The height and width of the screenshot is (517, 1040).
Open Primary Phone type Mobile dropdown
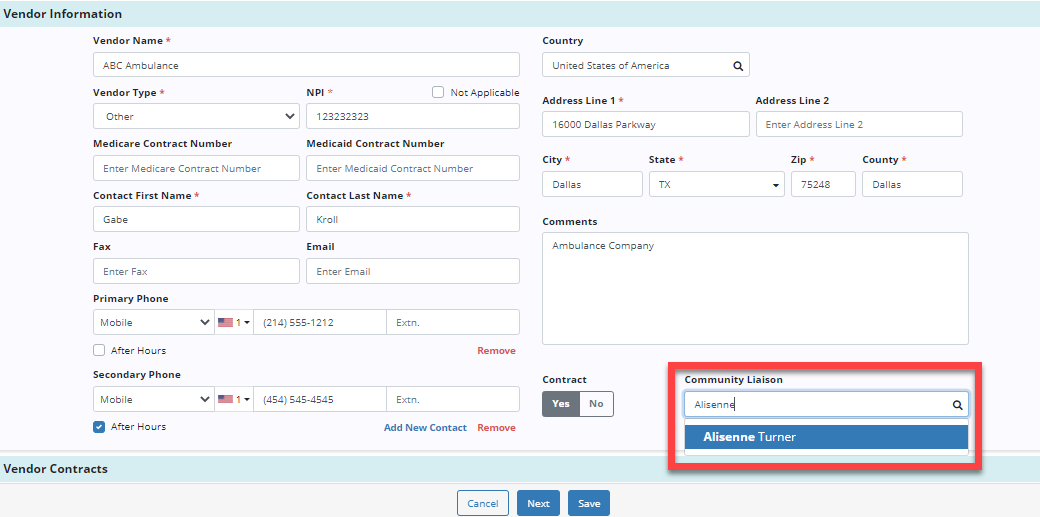tap(153, 323)
